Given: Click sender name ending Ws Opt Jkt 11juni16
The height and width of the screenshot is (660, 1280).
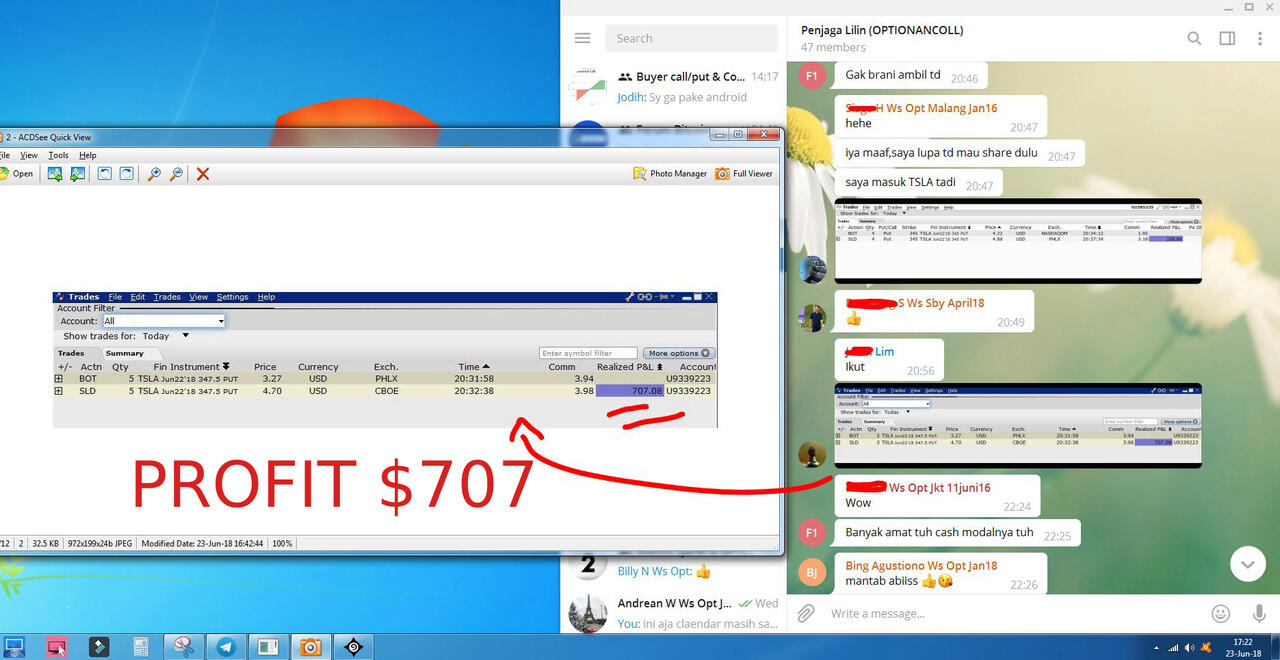Looking at the screenshot, I should tap(918, 488).
